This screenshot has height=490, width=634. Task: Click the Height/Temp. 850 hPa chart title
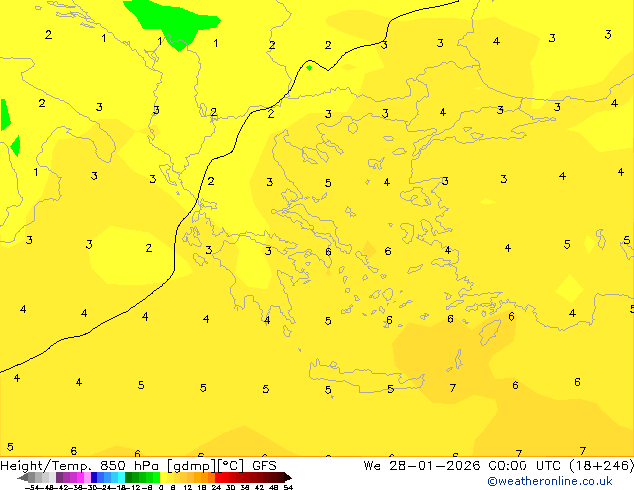click(80, 465)
